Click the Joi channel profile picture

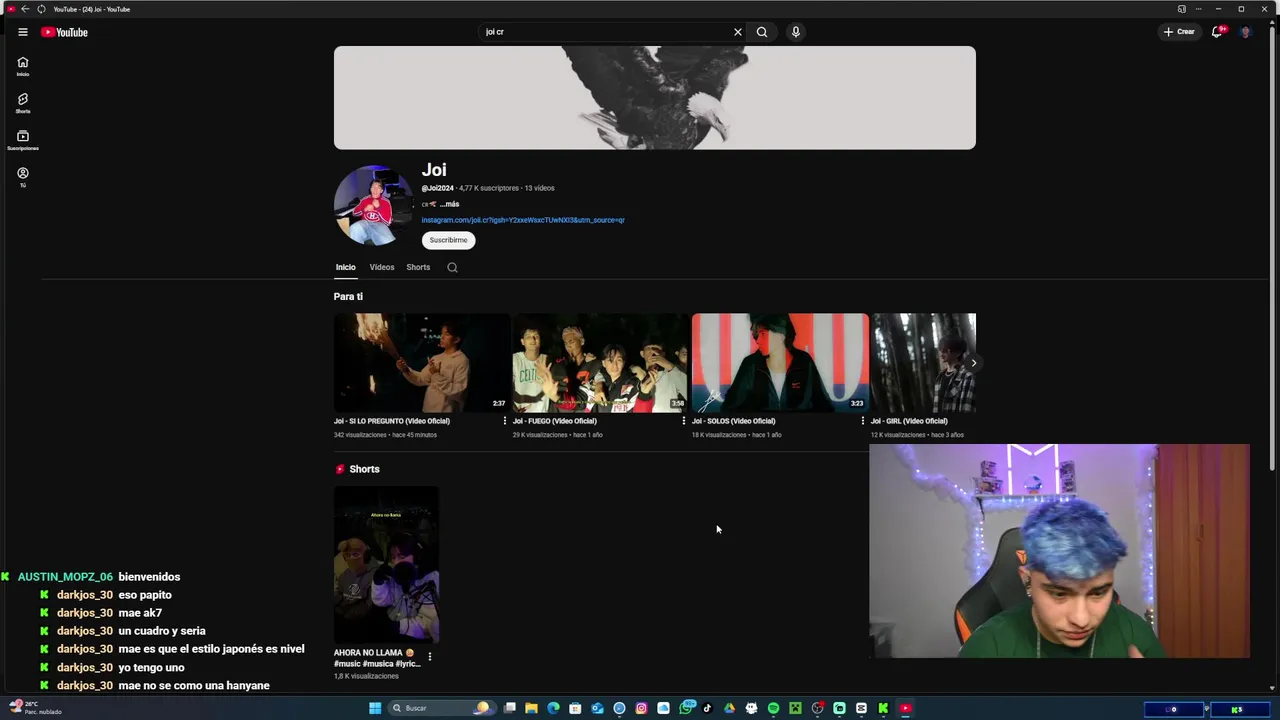tap(373, 205)
